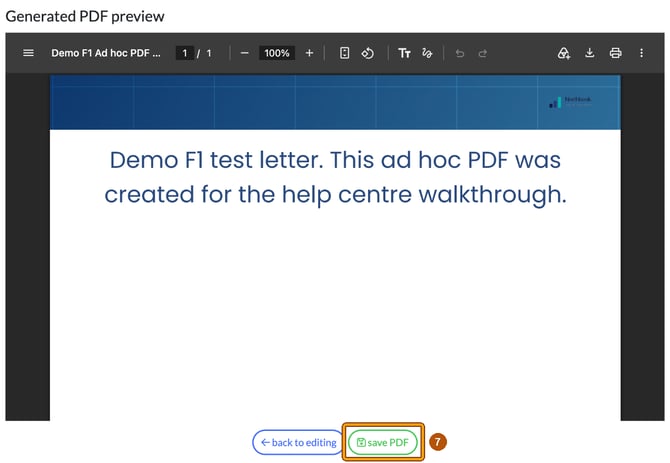Screen dimensions: 670x463
Task: Click the save PDF button
Action: click(x=382, y=442)
